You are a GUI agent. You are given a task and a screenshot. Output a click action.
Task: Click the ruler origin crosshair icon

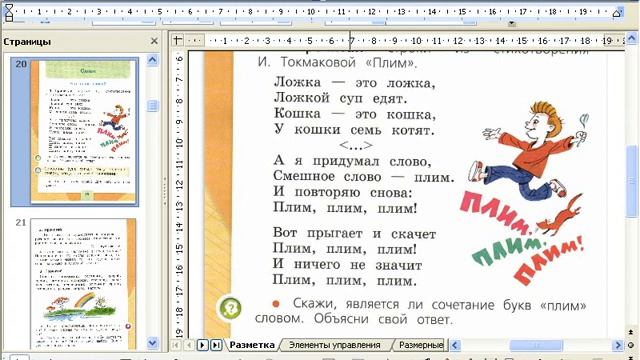[x=177, y=40]
